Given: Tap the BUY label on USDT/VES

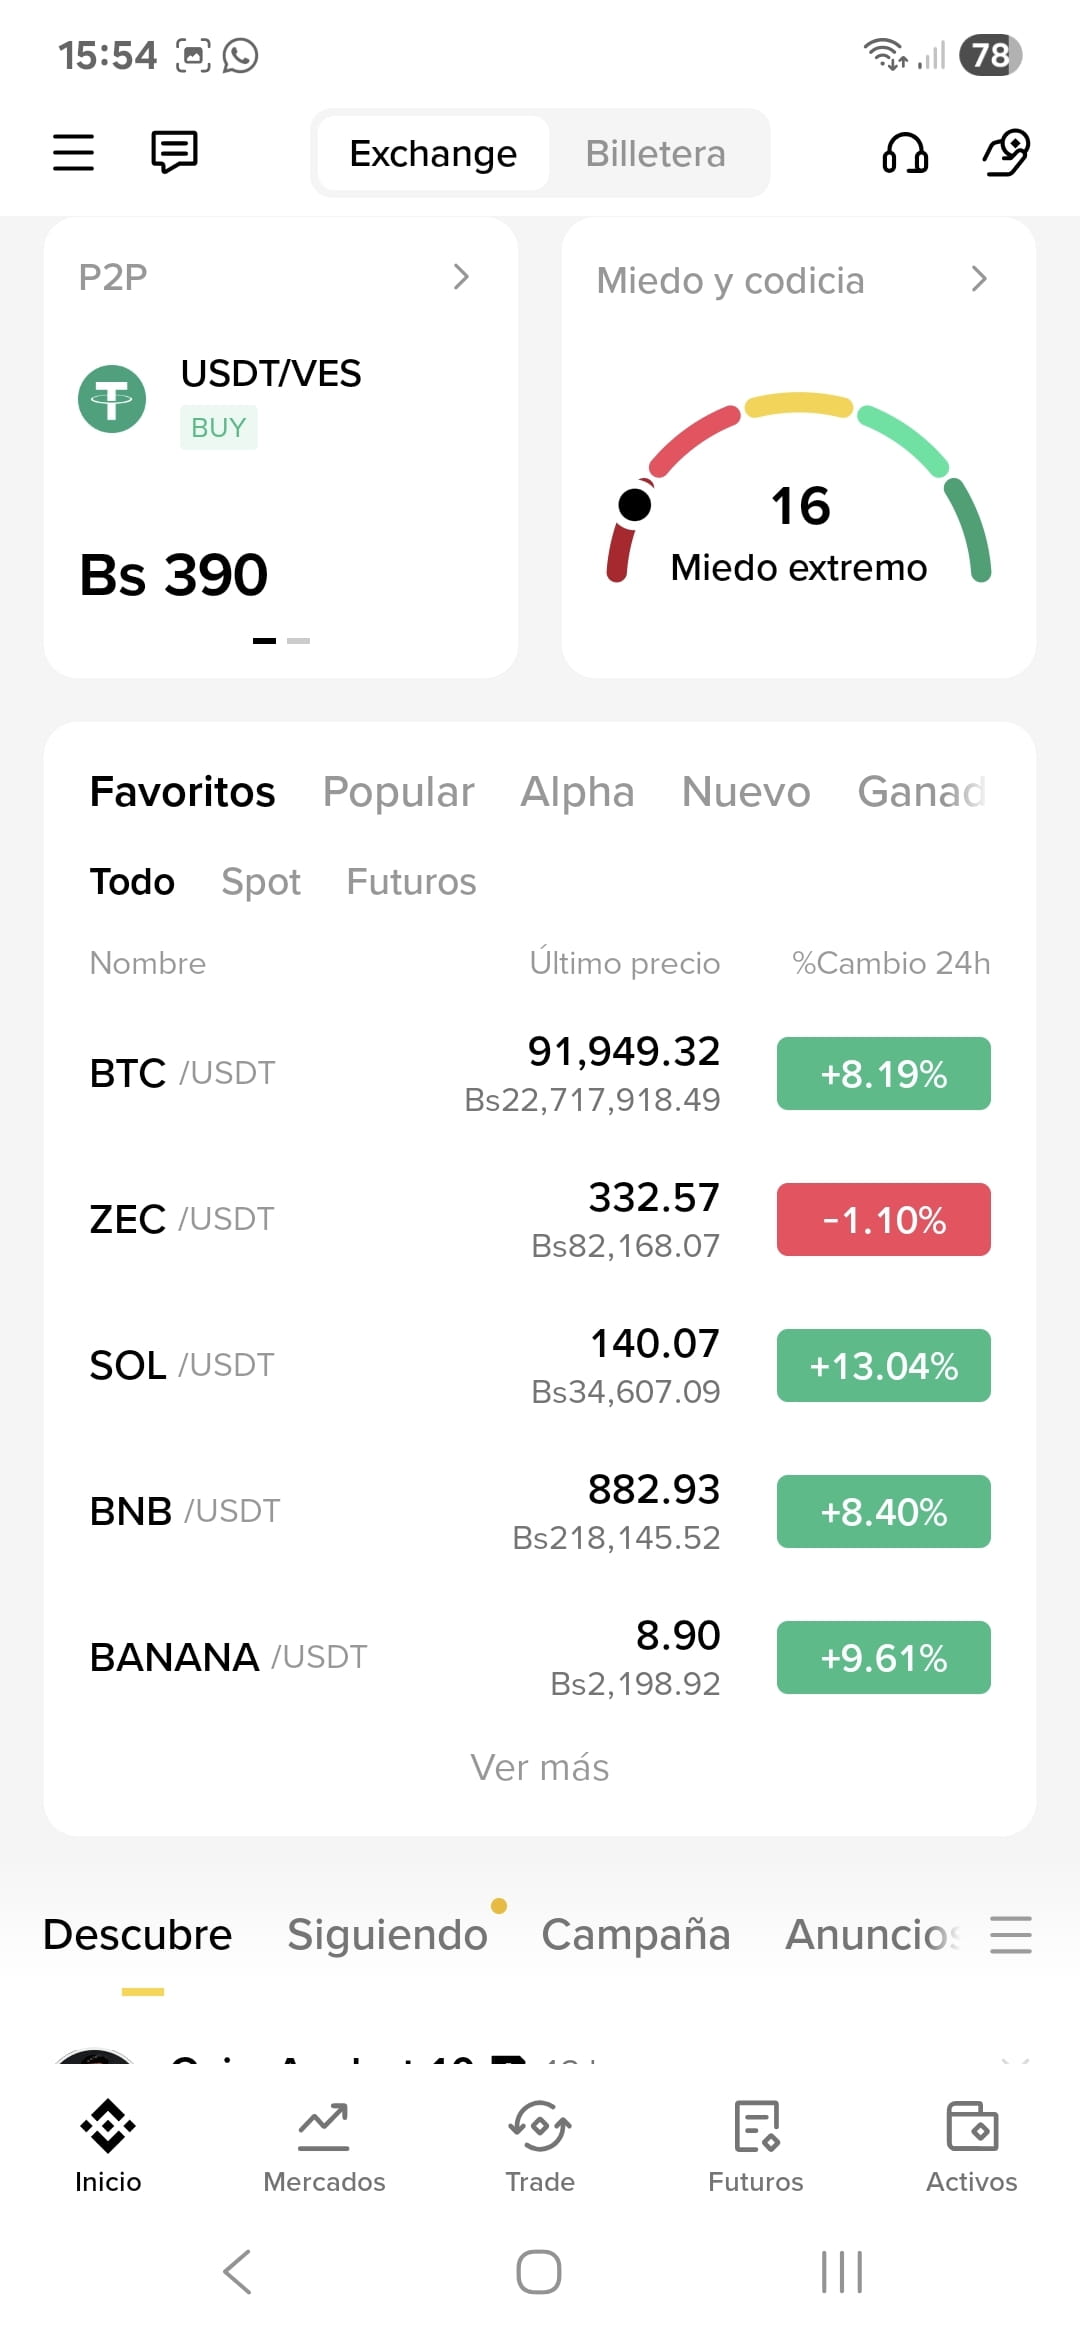Looking at the screenshot, I should click(219, 427).
